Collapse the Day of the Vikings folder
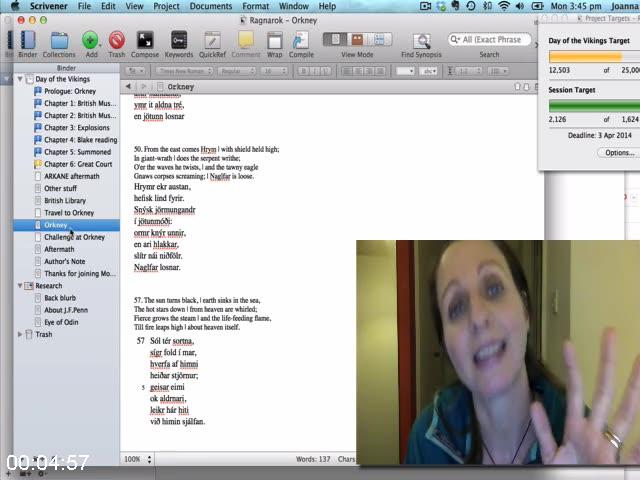640x480 pixels. (x=20, y=79)
